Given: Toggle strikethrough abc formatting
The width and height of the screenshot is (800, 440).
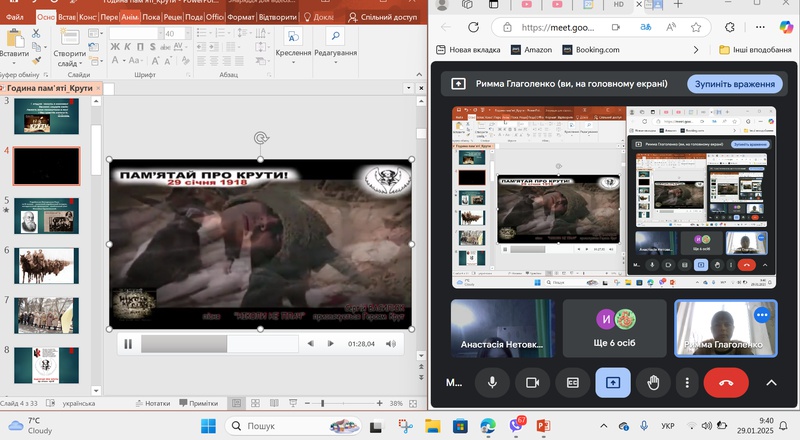Looking at the screenshot, I should (165, 47).
